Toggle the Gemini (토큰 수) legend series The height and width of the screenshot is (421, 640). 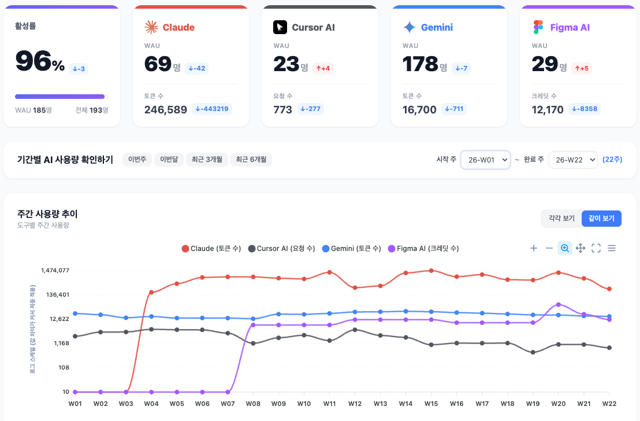point(351,248)
